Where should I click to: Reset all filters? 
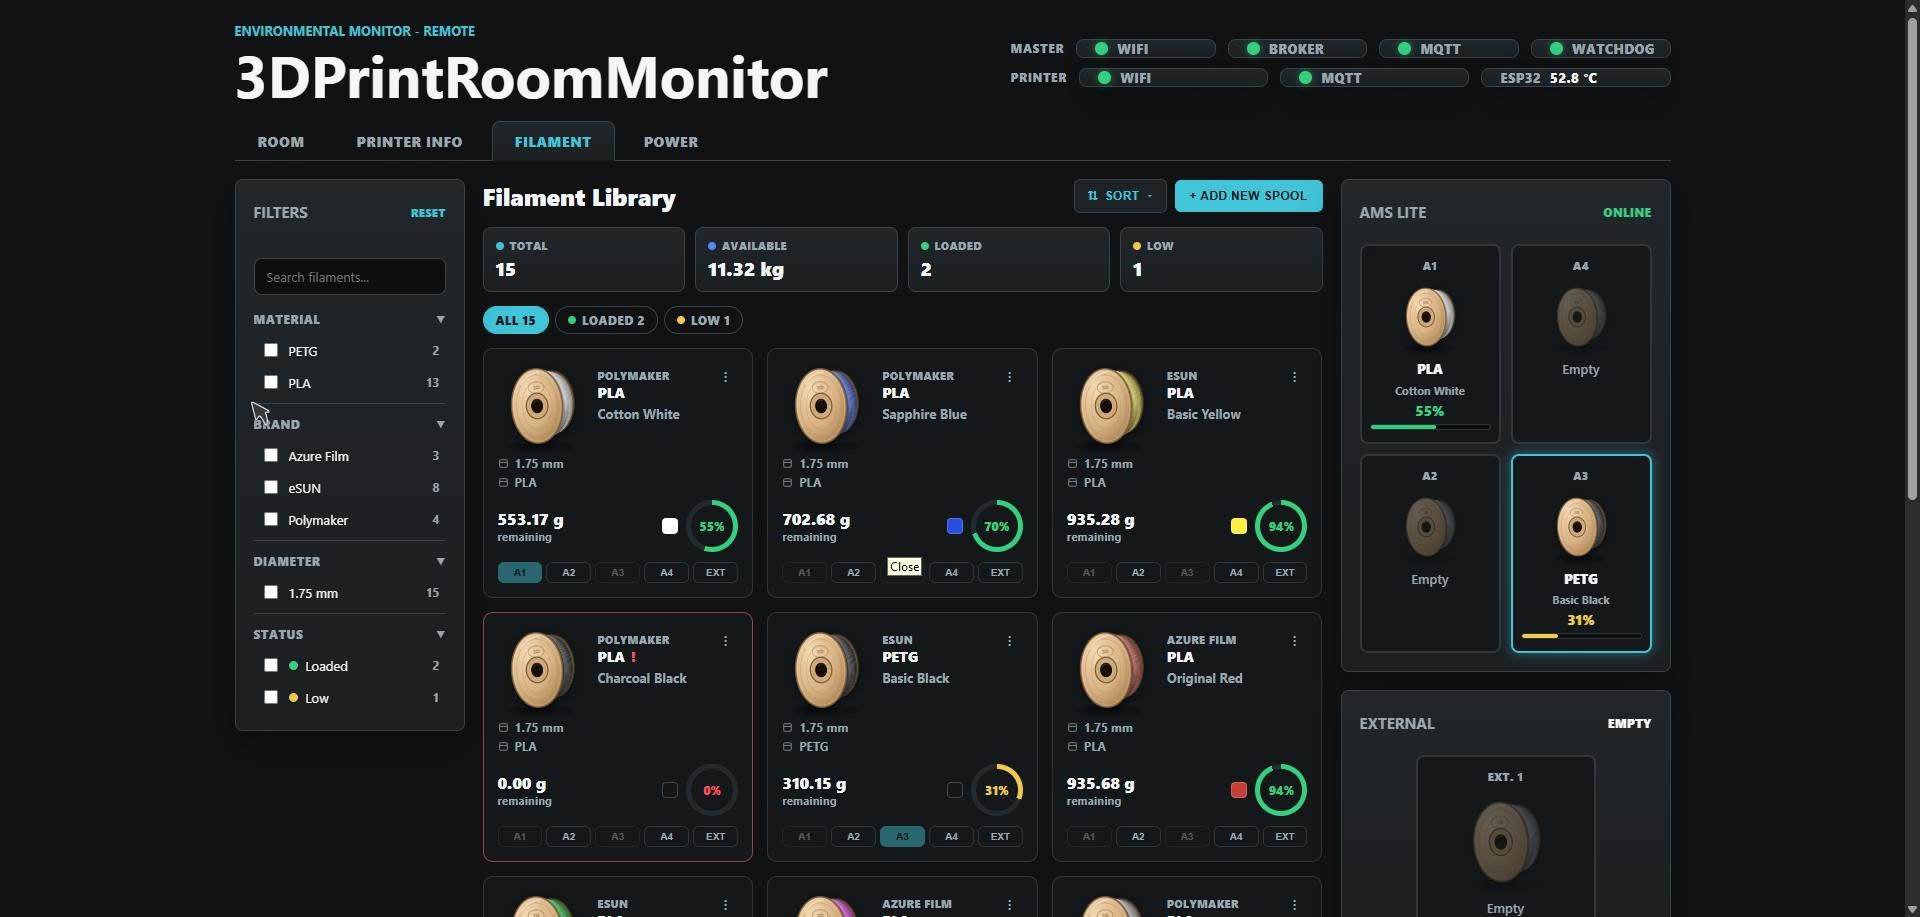tap(428, 213)
